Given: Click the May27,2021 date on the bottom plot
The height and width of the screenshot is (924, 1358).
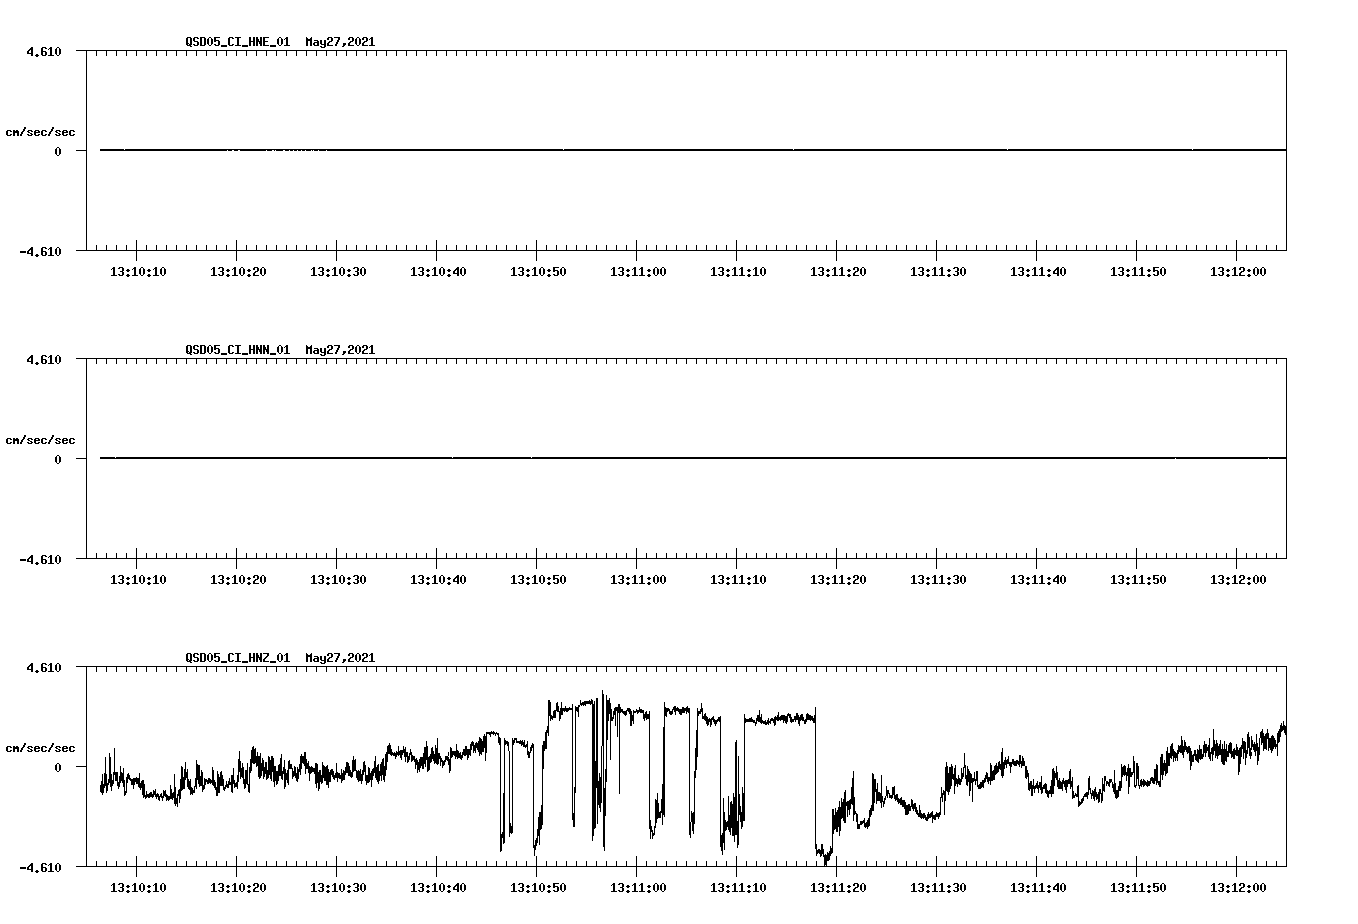Looking at the screenshot, I should point(340,658).
